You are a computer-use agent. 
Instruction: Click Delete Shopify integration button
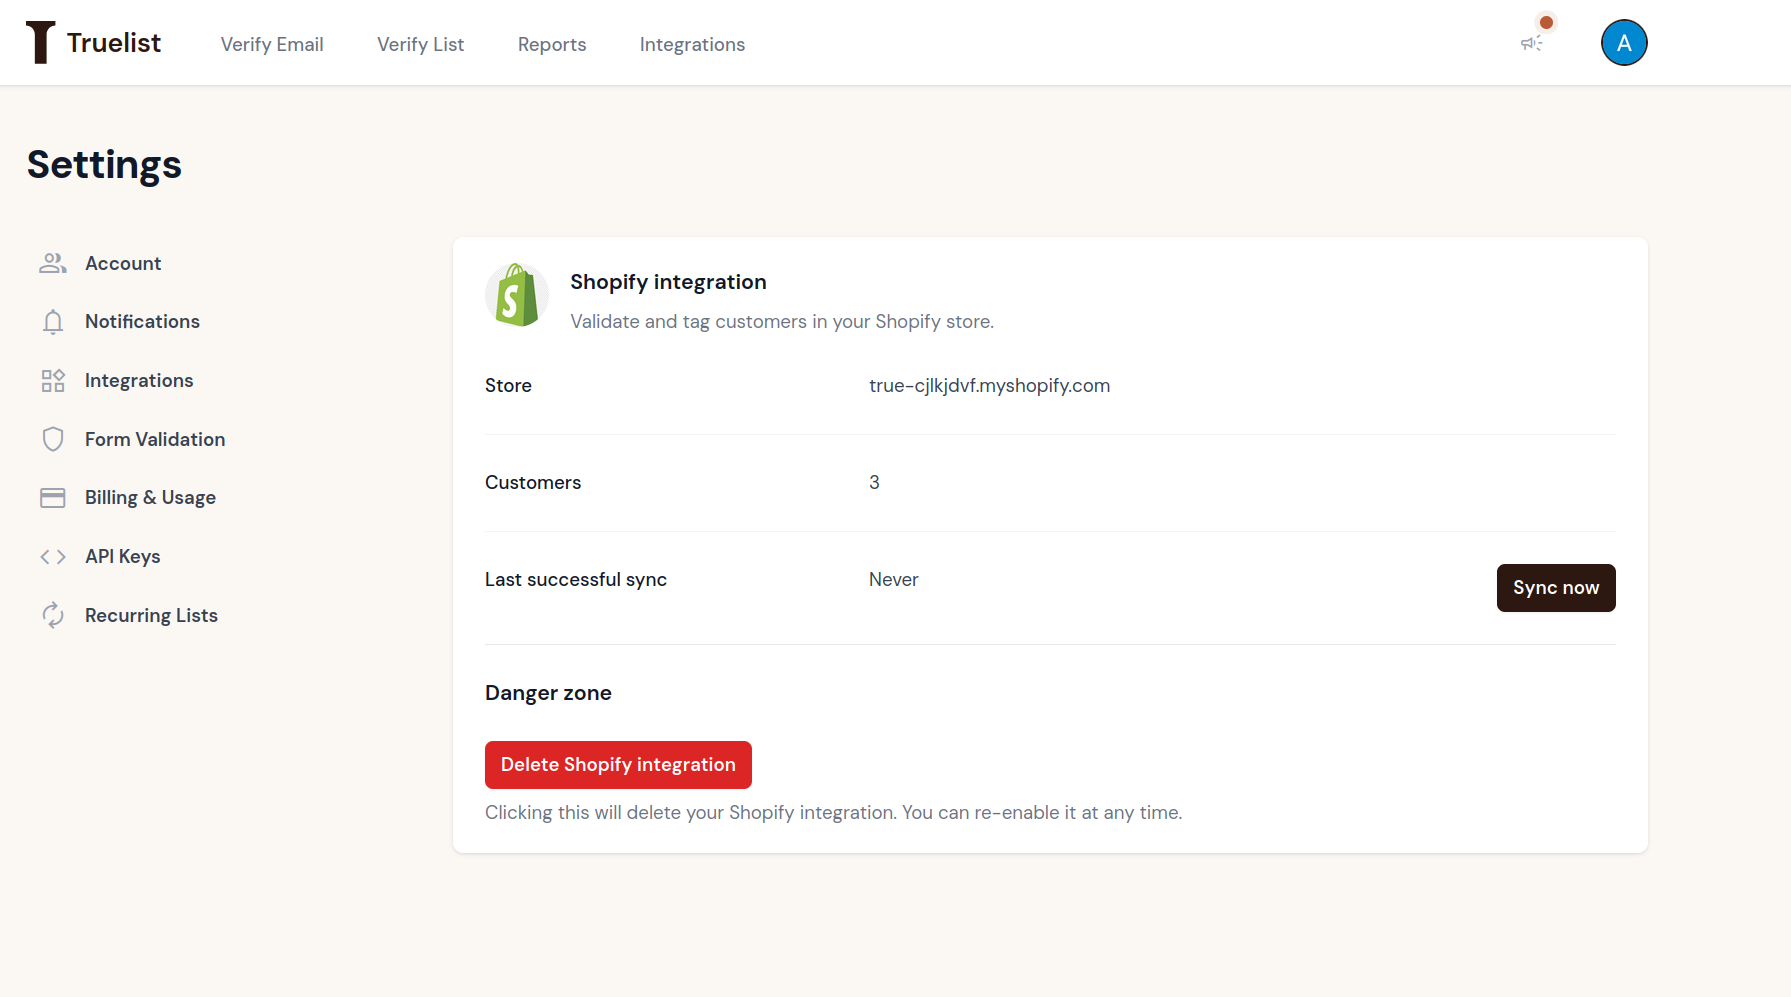pos(618,765)
